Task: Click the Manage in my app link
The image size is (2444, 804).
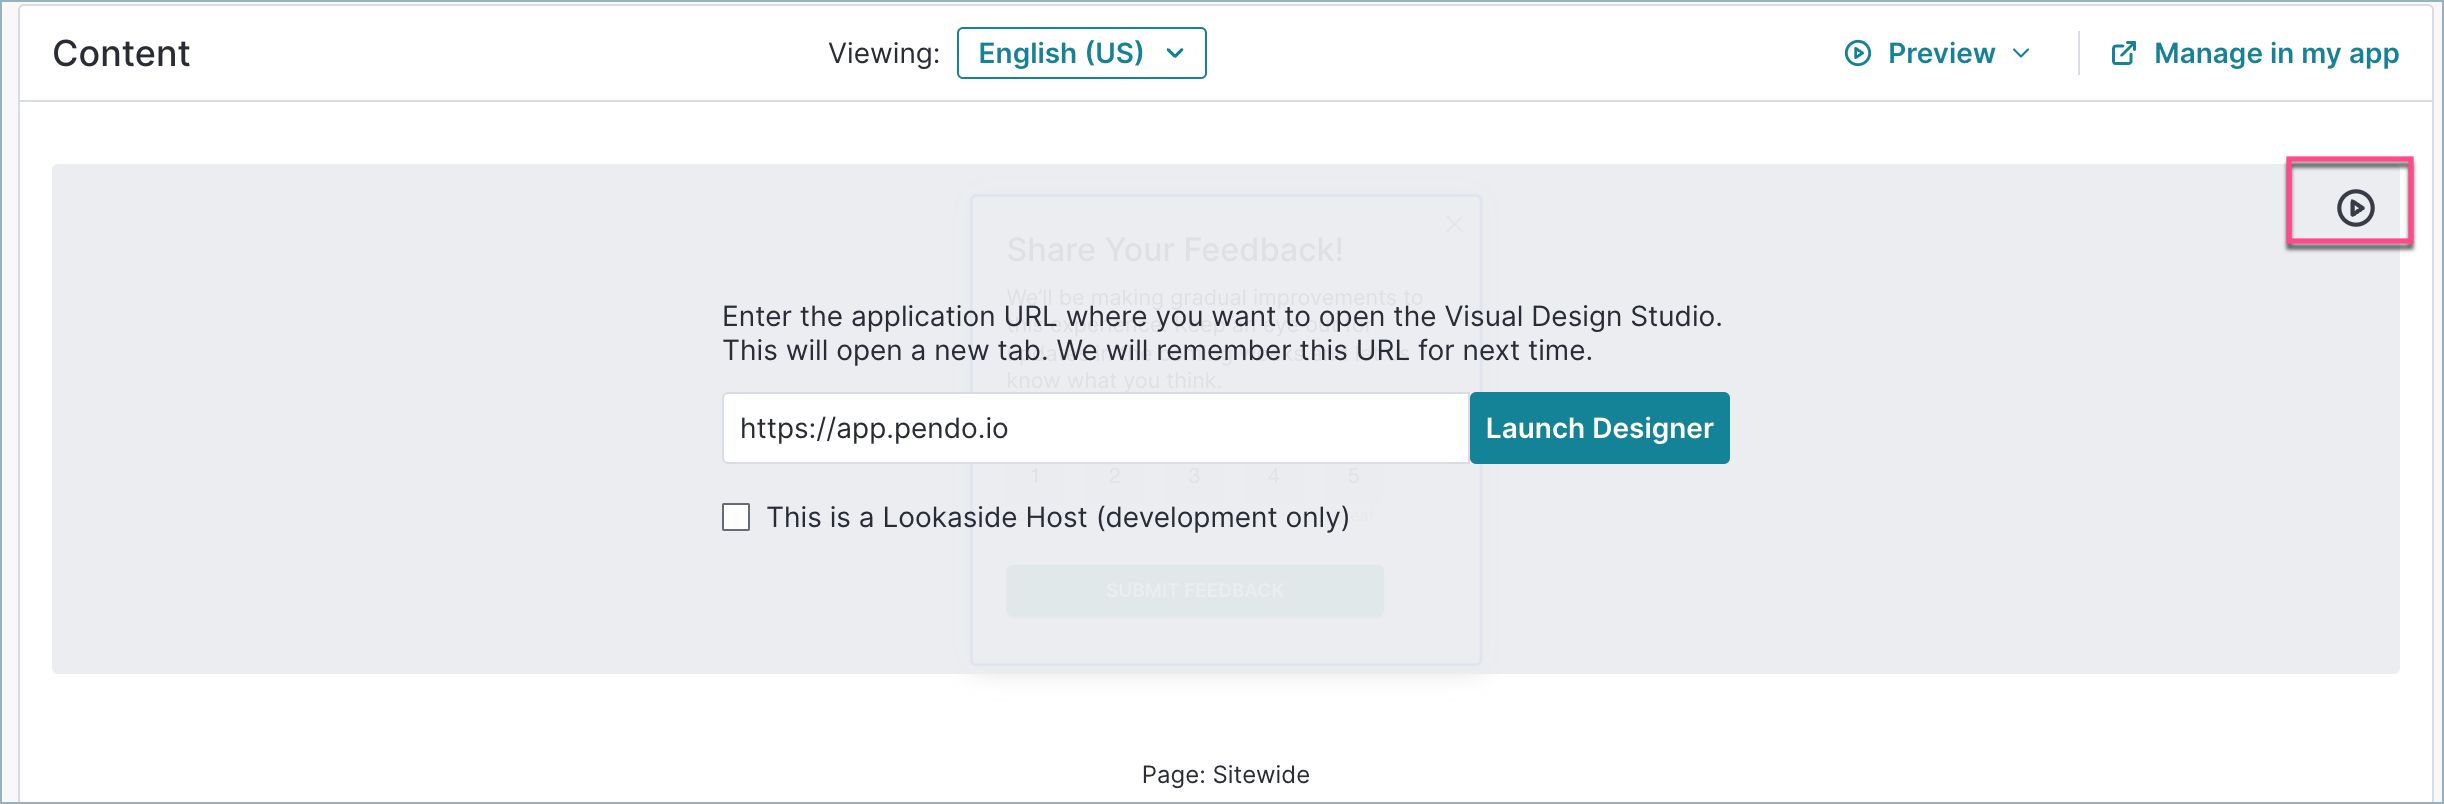Action: coord(2254,53)
